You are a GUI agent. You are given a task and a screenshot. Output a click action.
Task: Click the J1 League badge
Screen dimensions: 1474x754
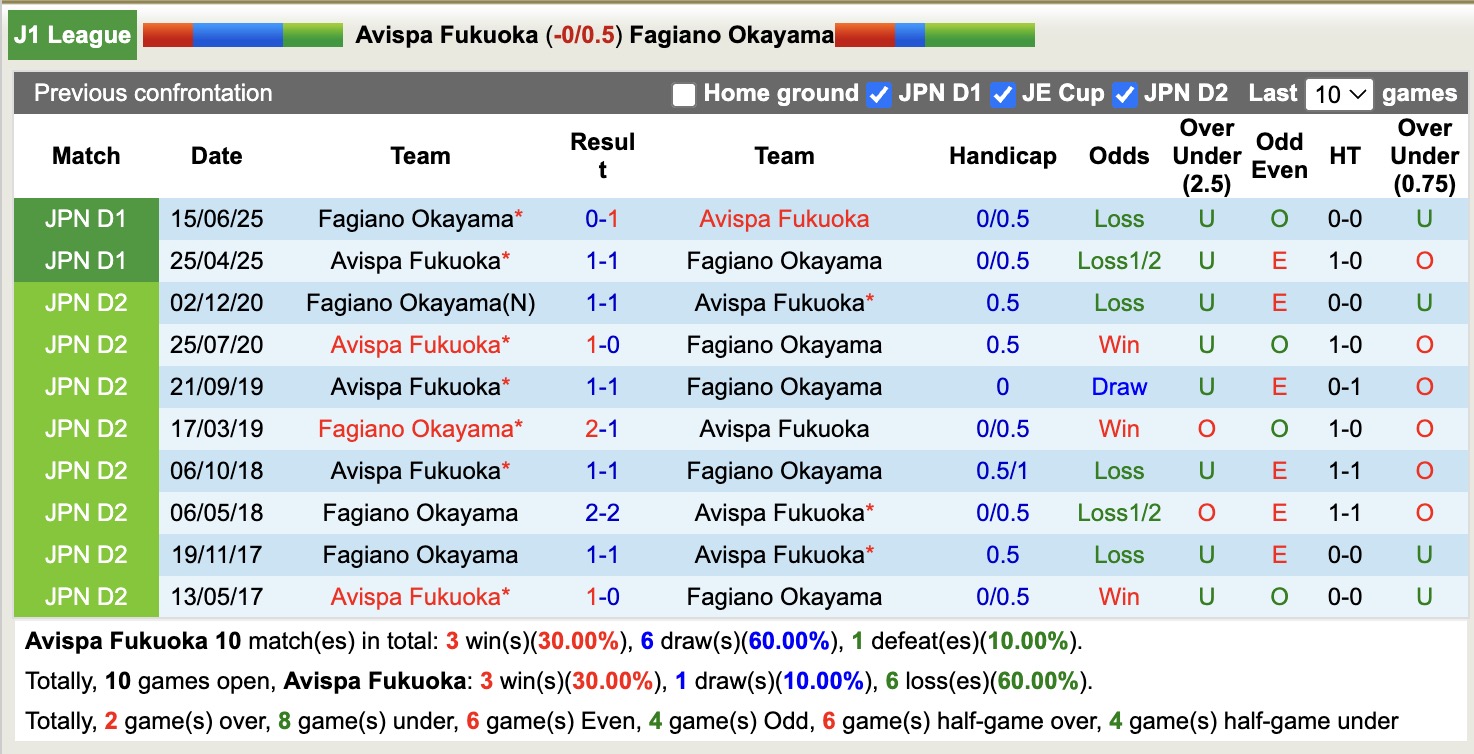tap(70, 34)
